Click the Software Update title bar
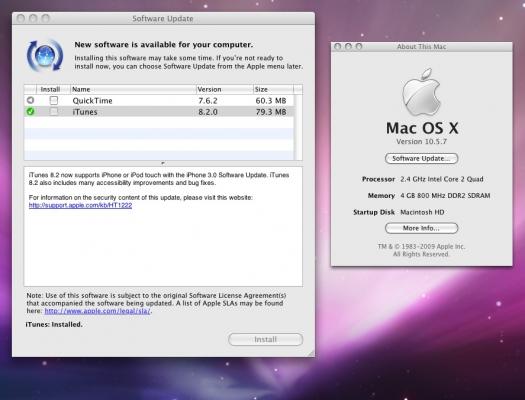 coord(163,18)
